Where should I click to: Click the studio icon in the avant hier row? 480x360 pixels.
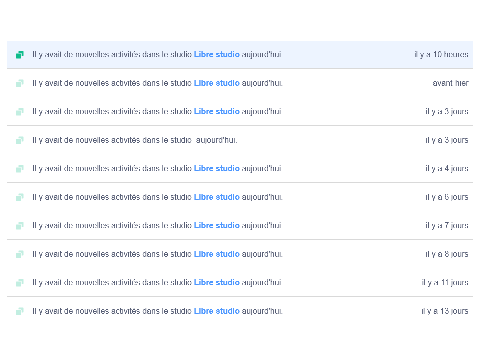(20, 83)
